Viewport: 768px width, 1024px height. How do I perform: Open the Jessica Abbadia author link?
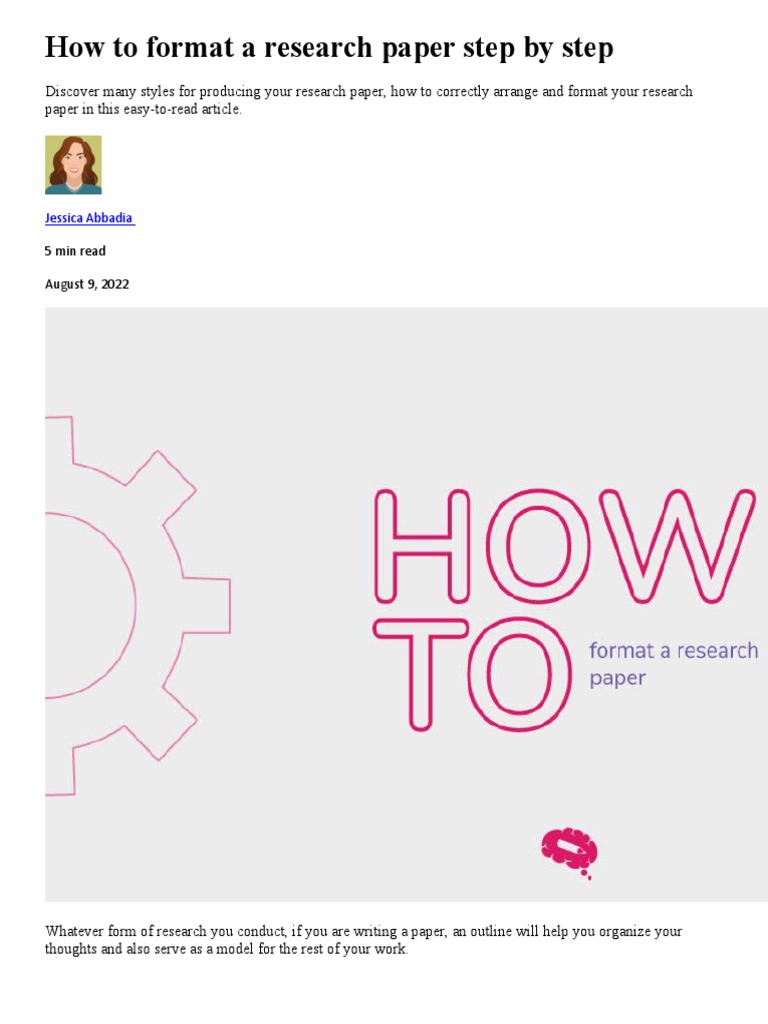89,218
